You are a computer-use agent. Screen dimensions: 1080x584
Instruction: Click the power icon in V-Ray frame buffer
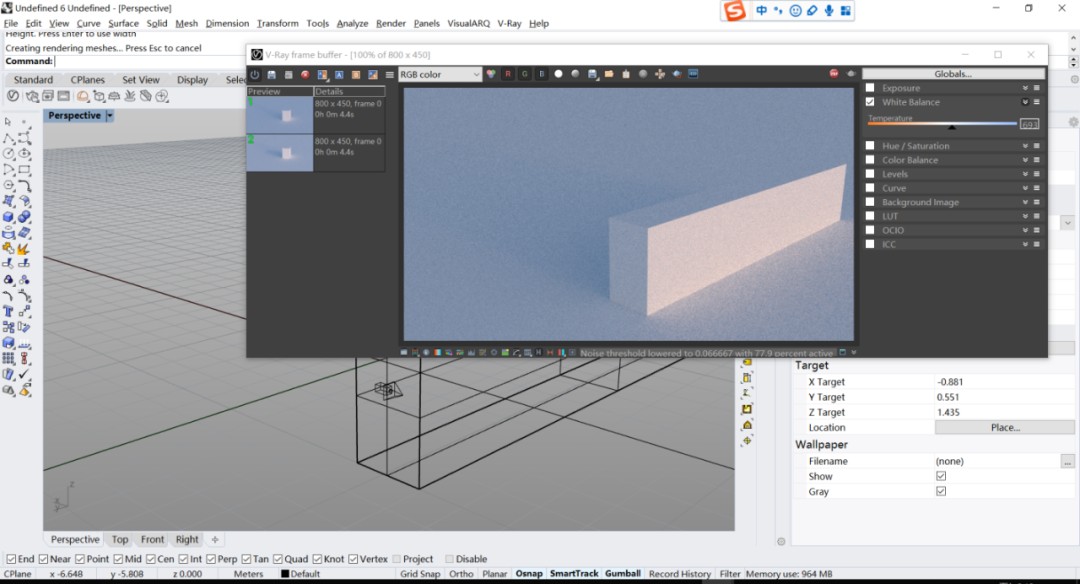255,74
